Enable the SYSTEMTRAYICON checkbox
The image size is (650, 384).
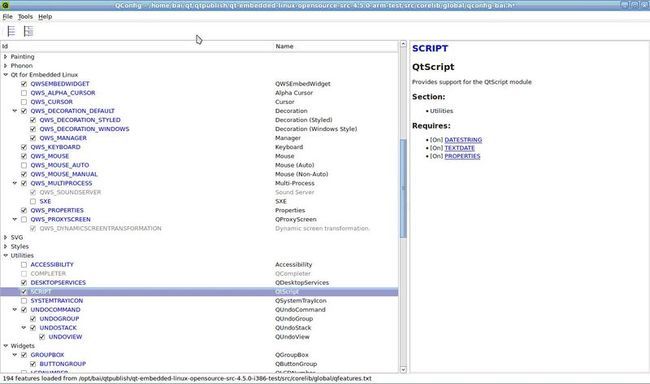click(x=24, y=301)
